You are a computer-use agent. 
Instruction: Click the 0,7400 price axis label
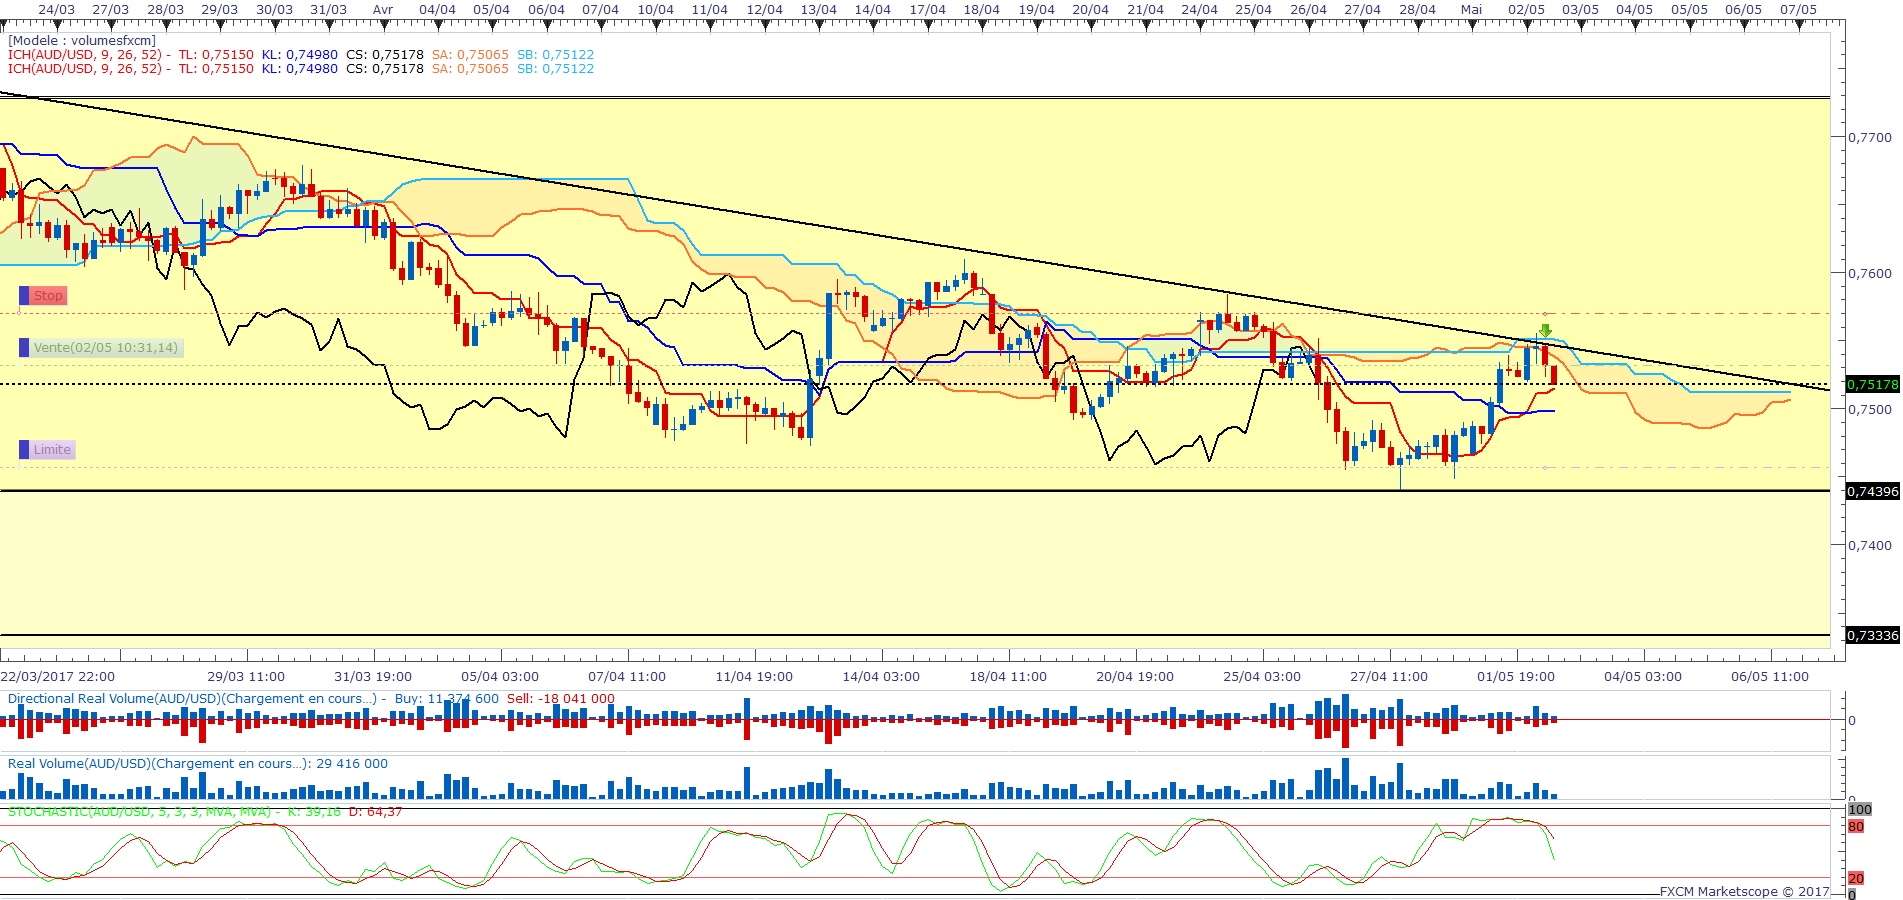point(1870,546)
